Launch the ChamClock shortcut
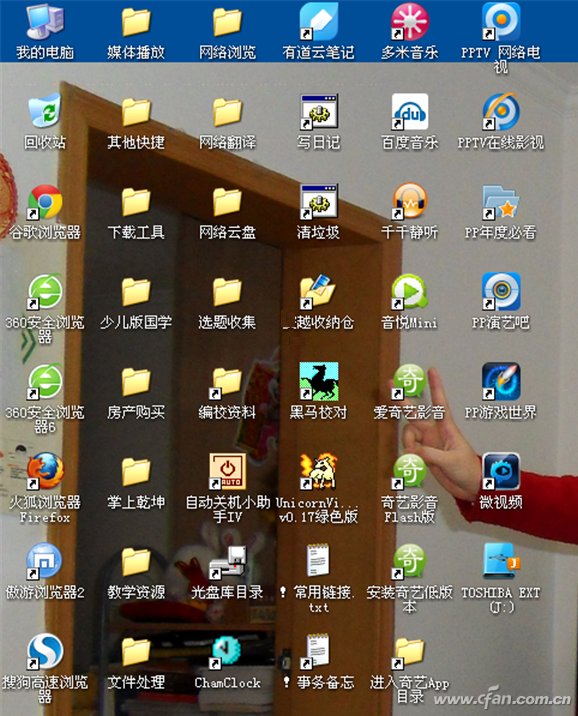 pyautogui.click(x=227, y=651)
